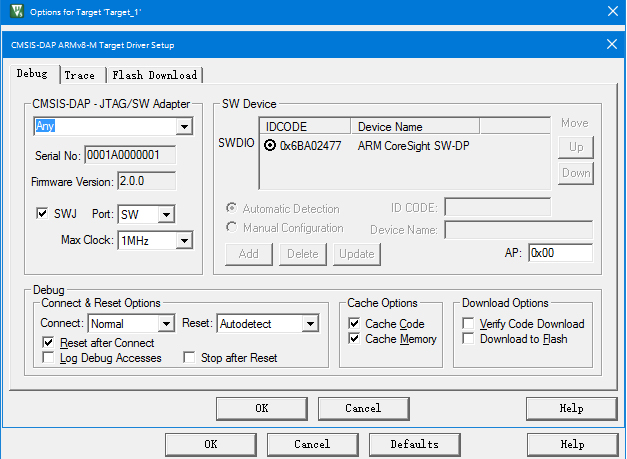Viewport: 627px width, 459px height.
Task: Enable Download to Flash checkbox
Action: (468, 338)
